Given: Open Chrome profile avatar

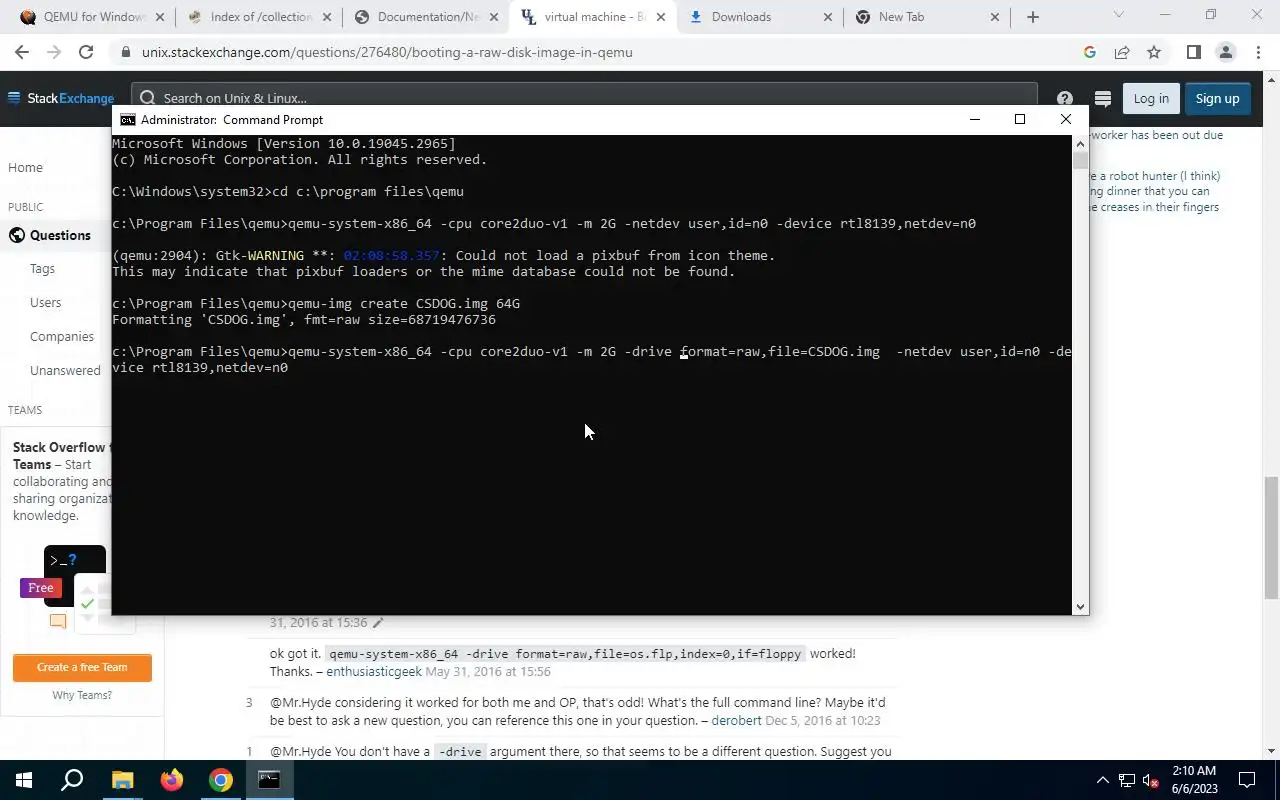Looking at the screenshot, I should tap(1225, 52).
